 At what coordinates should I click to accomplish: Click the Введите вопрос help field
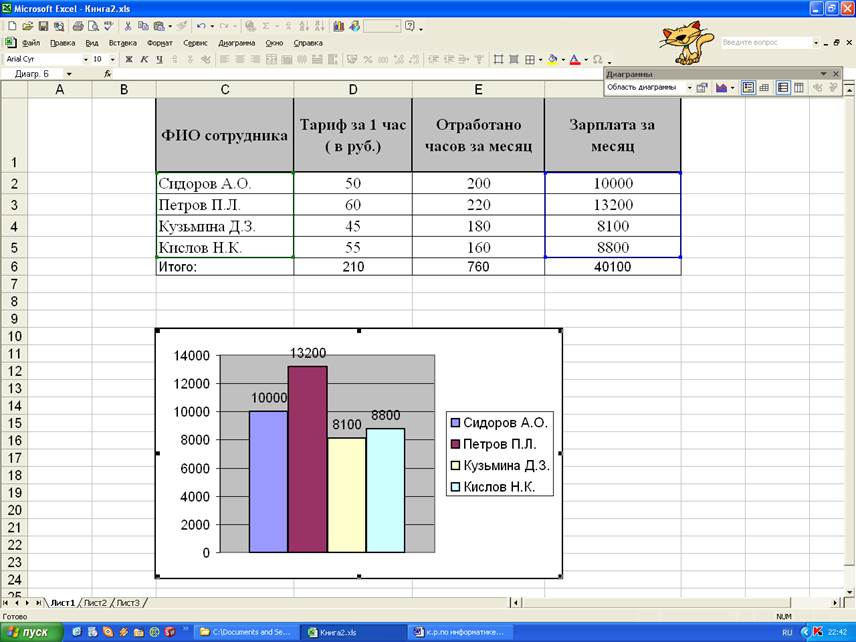point(764,43)
